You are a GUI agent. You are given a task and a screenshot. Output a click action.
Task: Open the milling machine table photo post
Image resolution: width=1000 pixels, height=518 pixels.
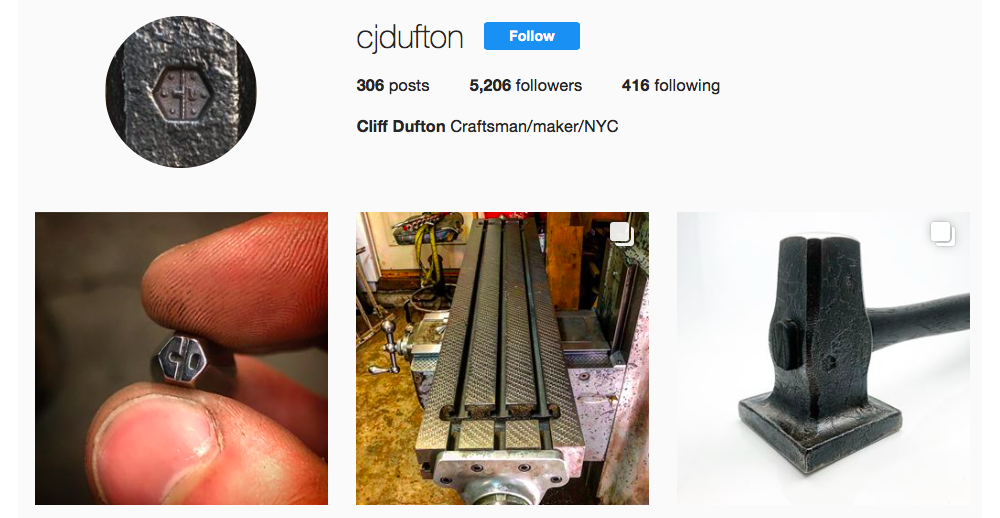502,359
